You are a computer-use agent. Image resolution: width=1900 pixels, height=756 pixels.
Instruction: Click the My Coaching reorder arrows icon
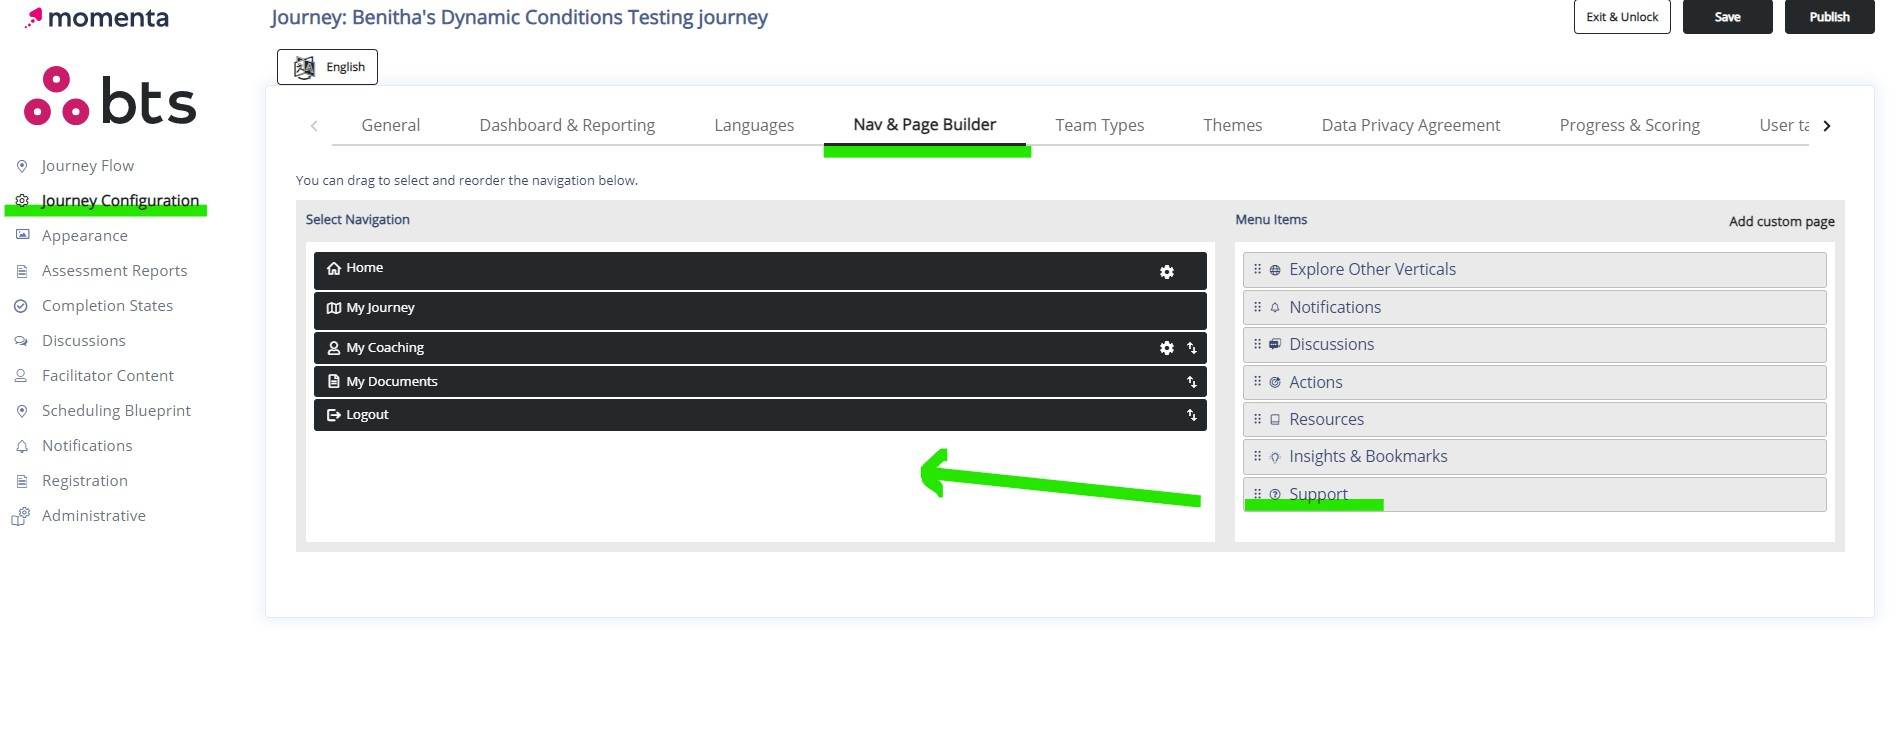1192,348
